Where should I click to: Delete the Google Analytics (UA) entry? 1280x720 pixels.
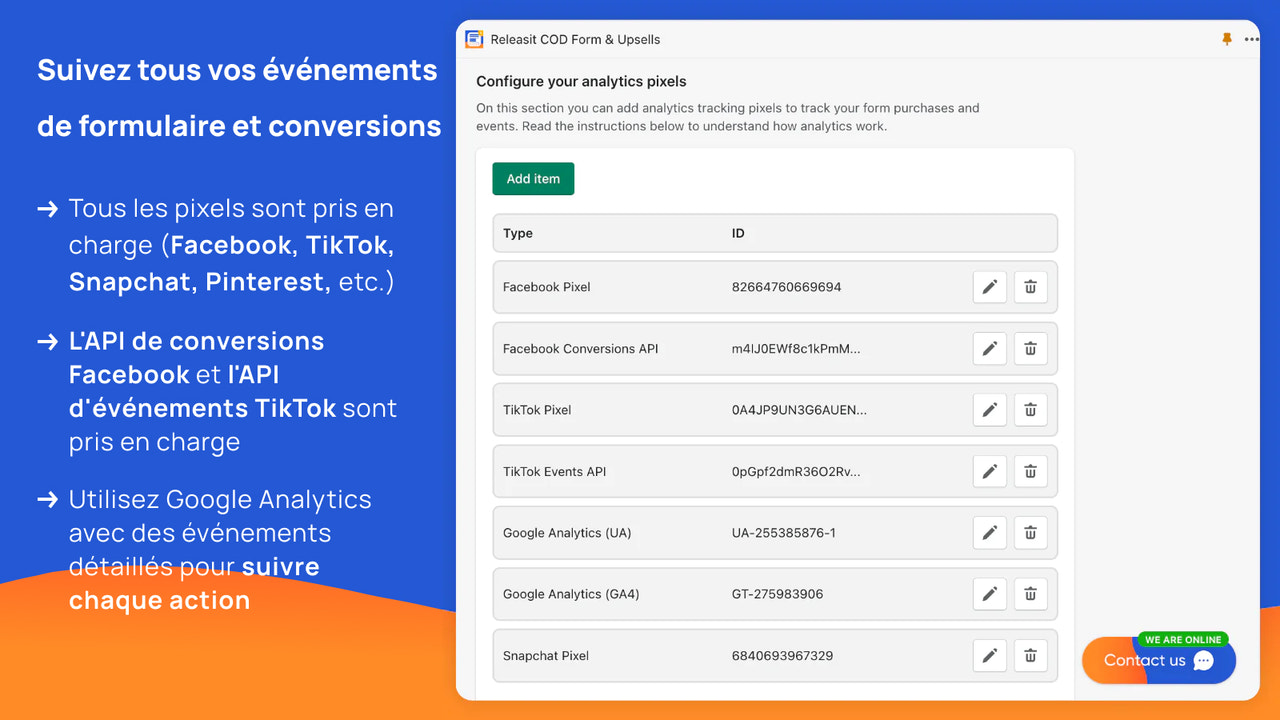click(1030, 533)
